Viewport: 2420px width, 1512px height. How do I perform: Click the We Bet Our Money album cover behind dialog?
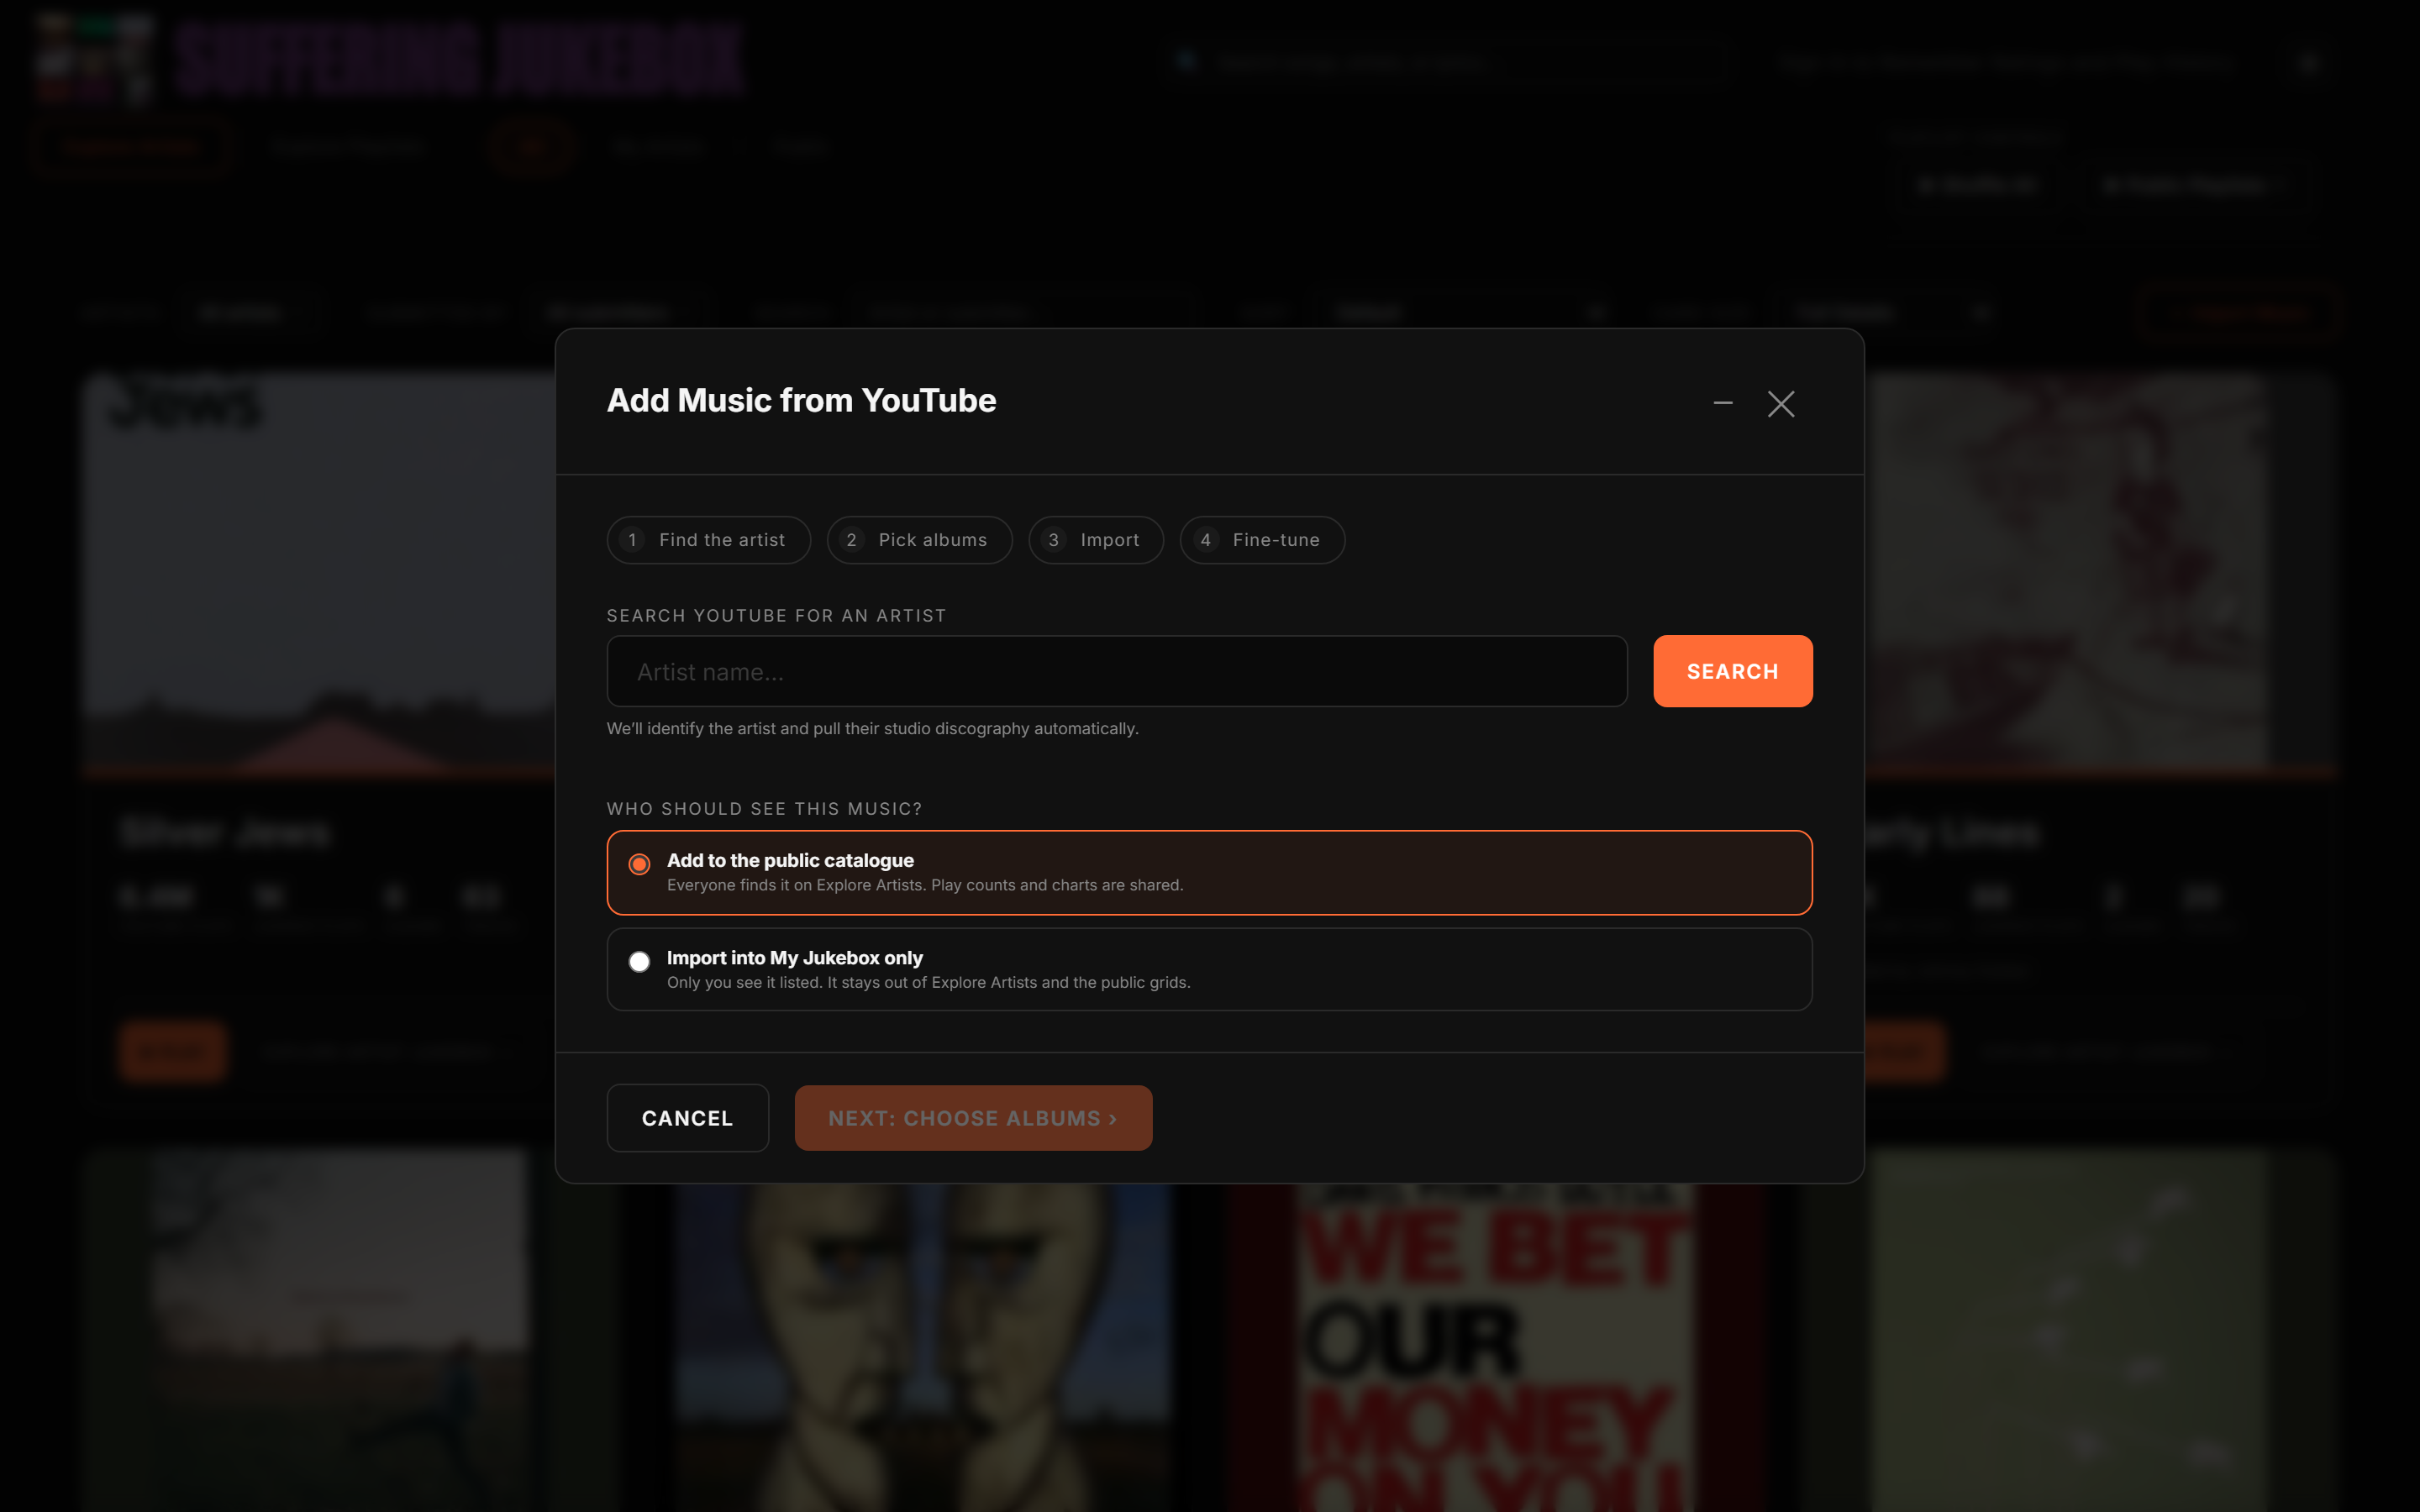pyautogui.click(x=1494, y=1348)
